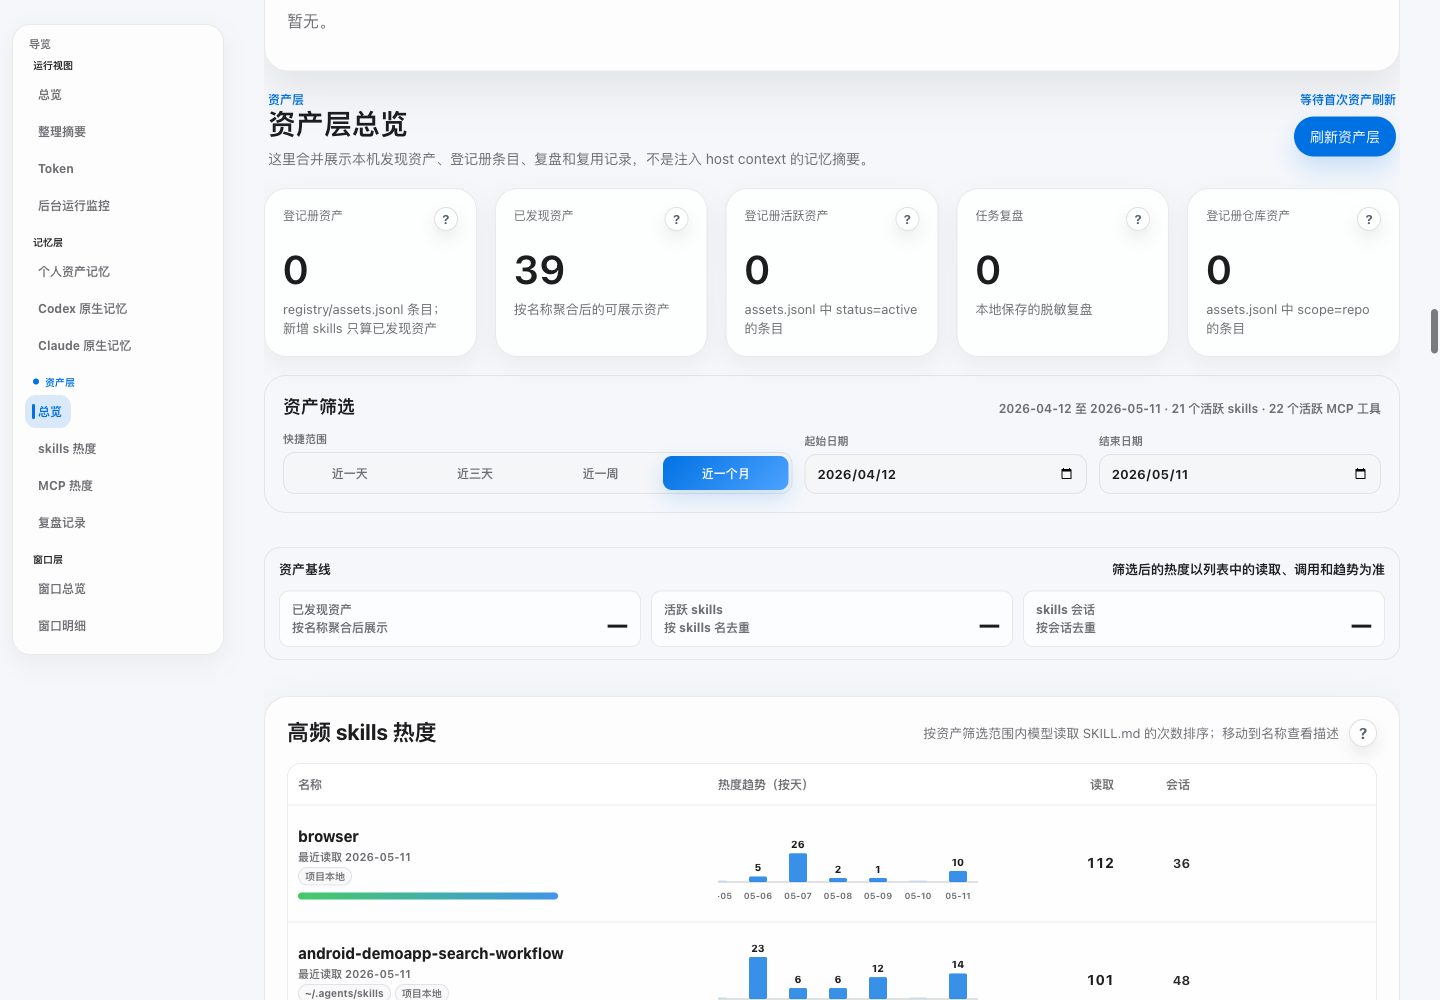The height and width of the screenshot is (1000, 1440).
Task: Open 窗口总览 sidebar item
Action: 62,589
